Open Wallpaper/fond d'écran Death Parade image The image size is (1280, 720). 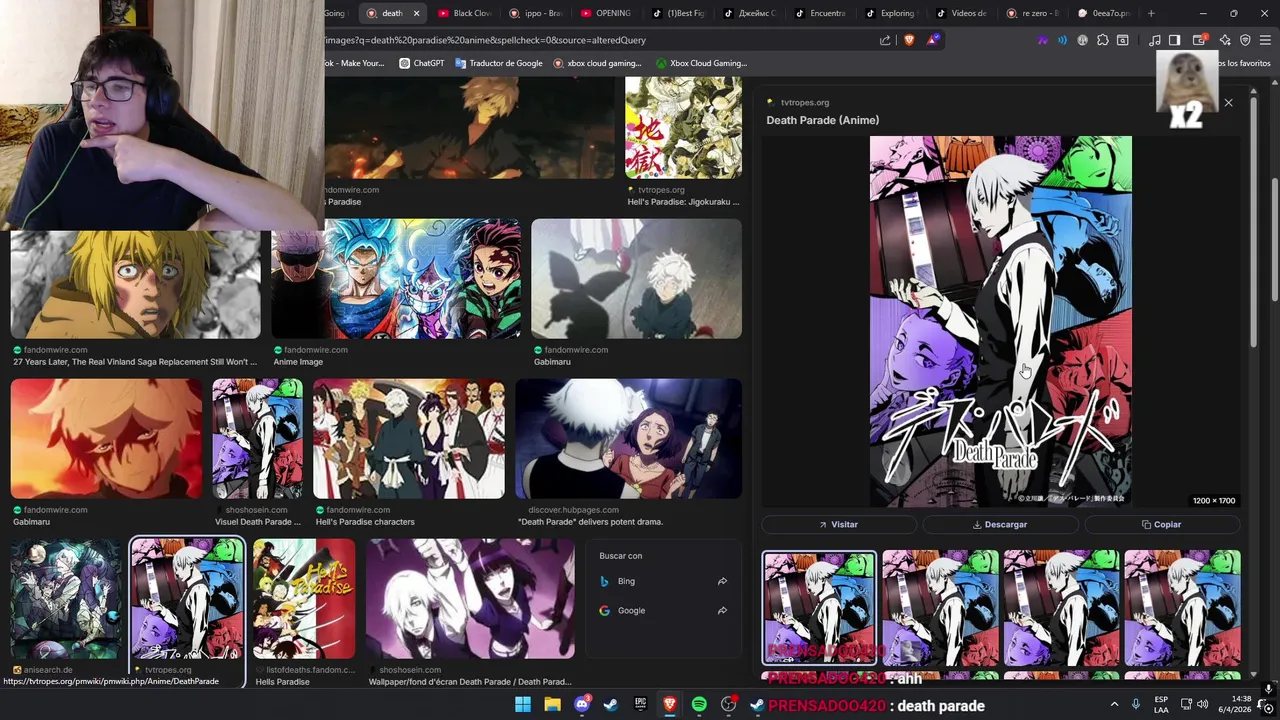pyautogui.click(x=470, y=599)
